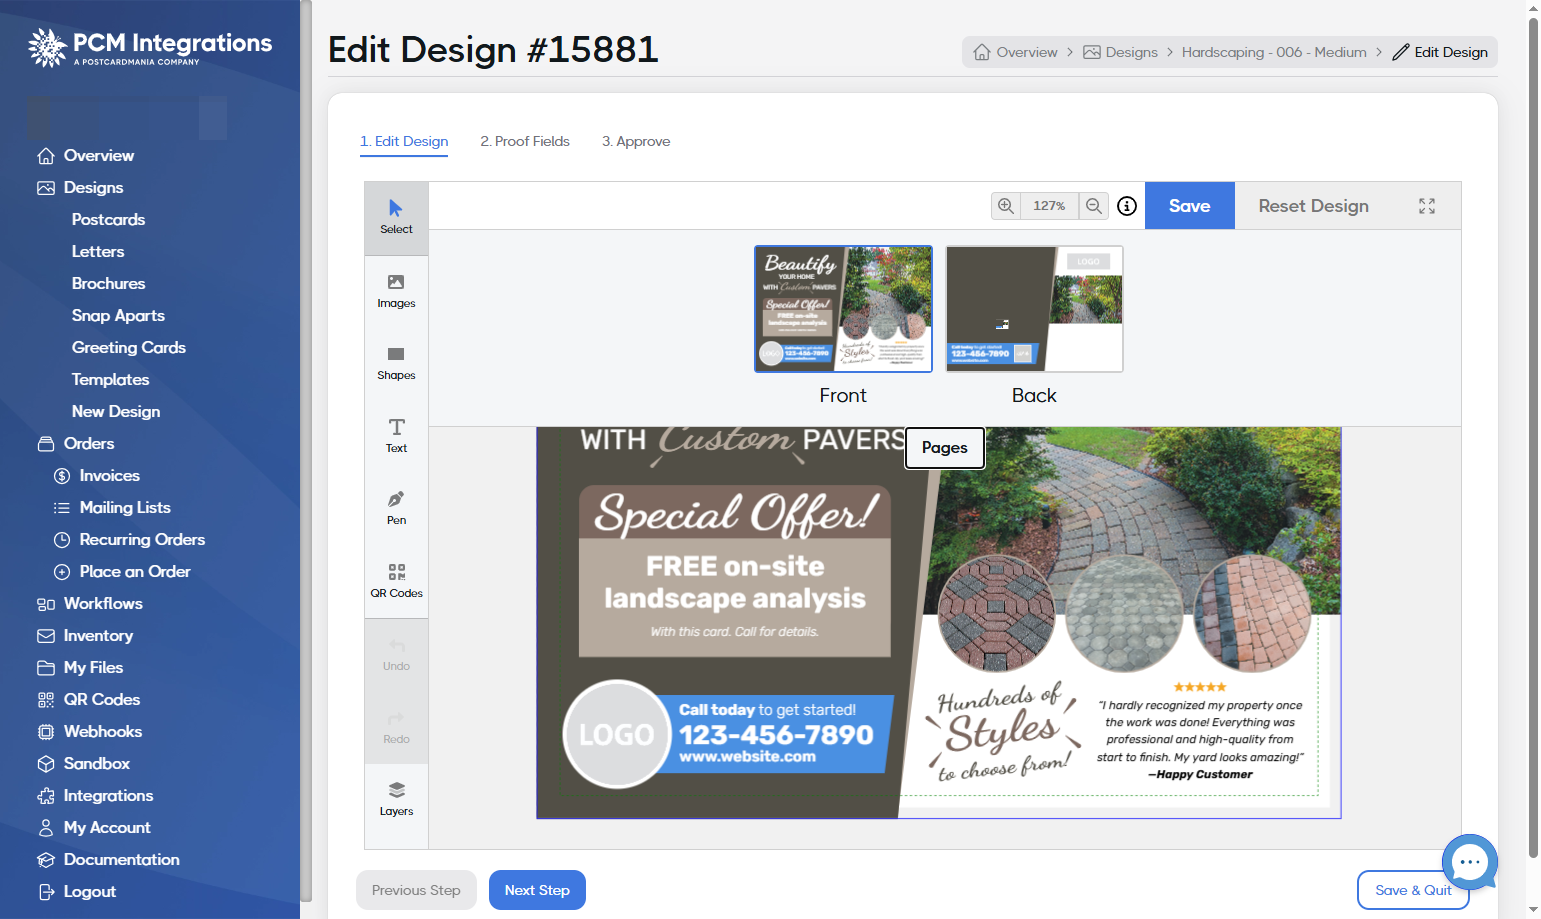Zoom in with the plus magnifier
This screenshot has height=919, width=1541.
click(x=1005, y=206)
